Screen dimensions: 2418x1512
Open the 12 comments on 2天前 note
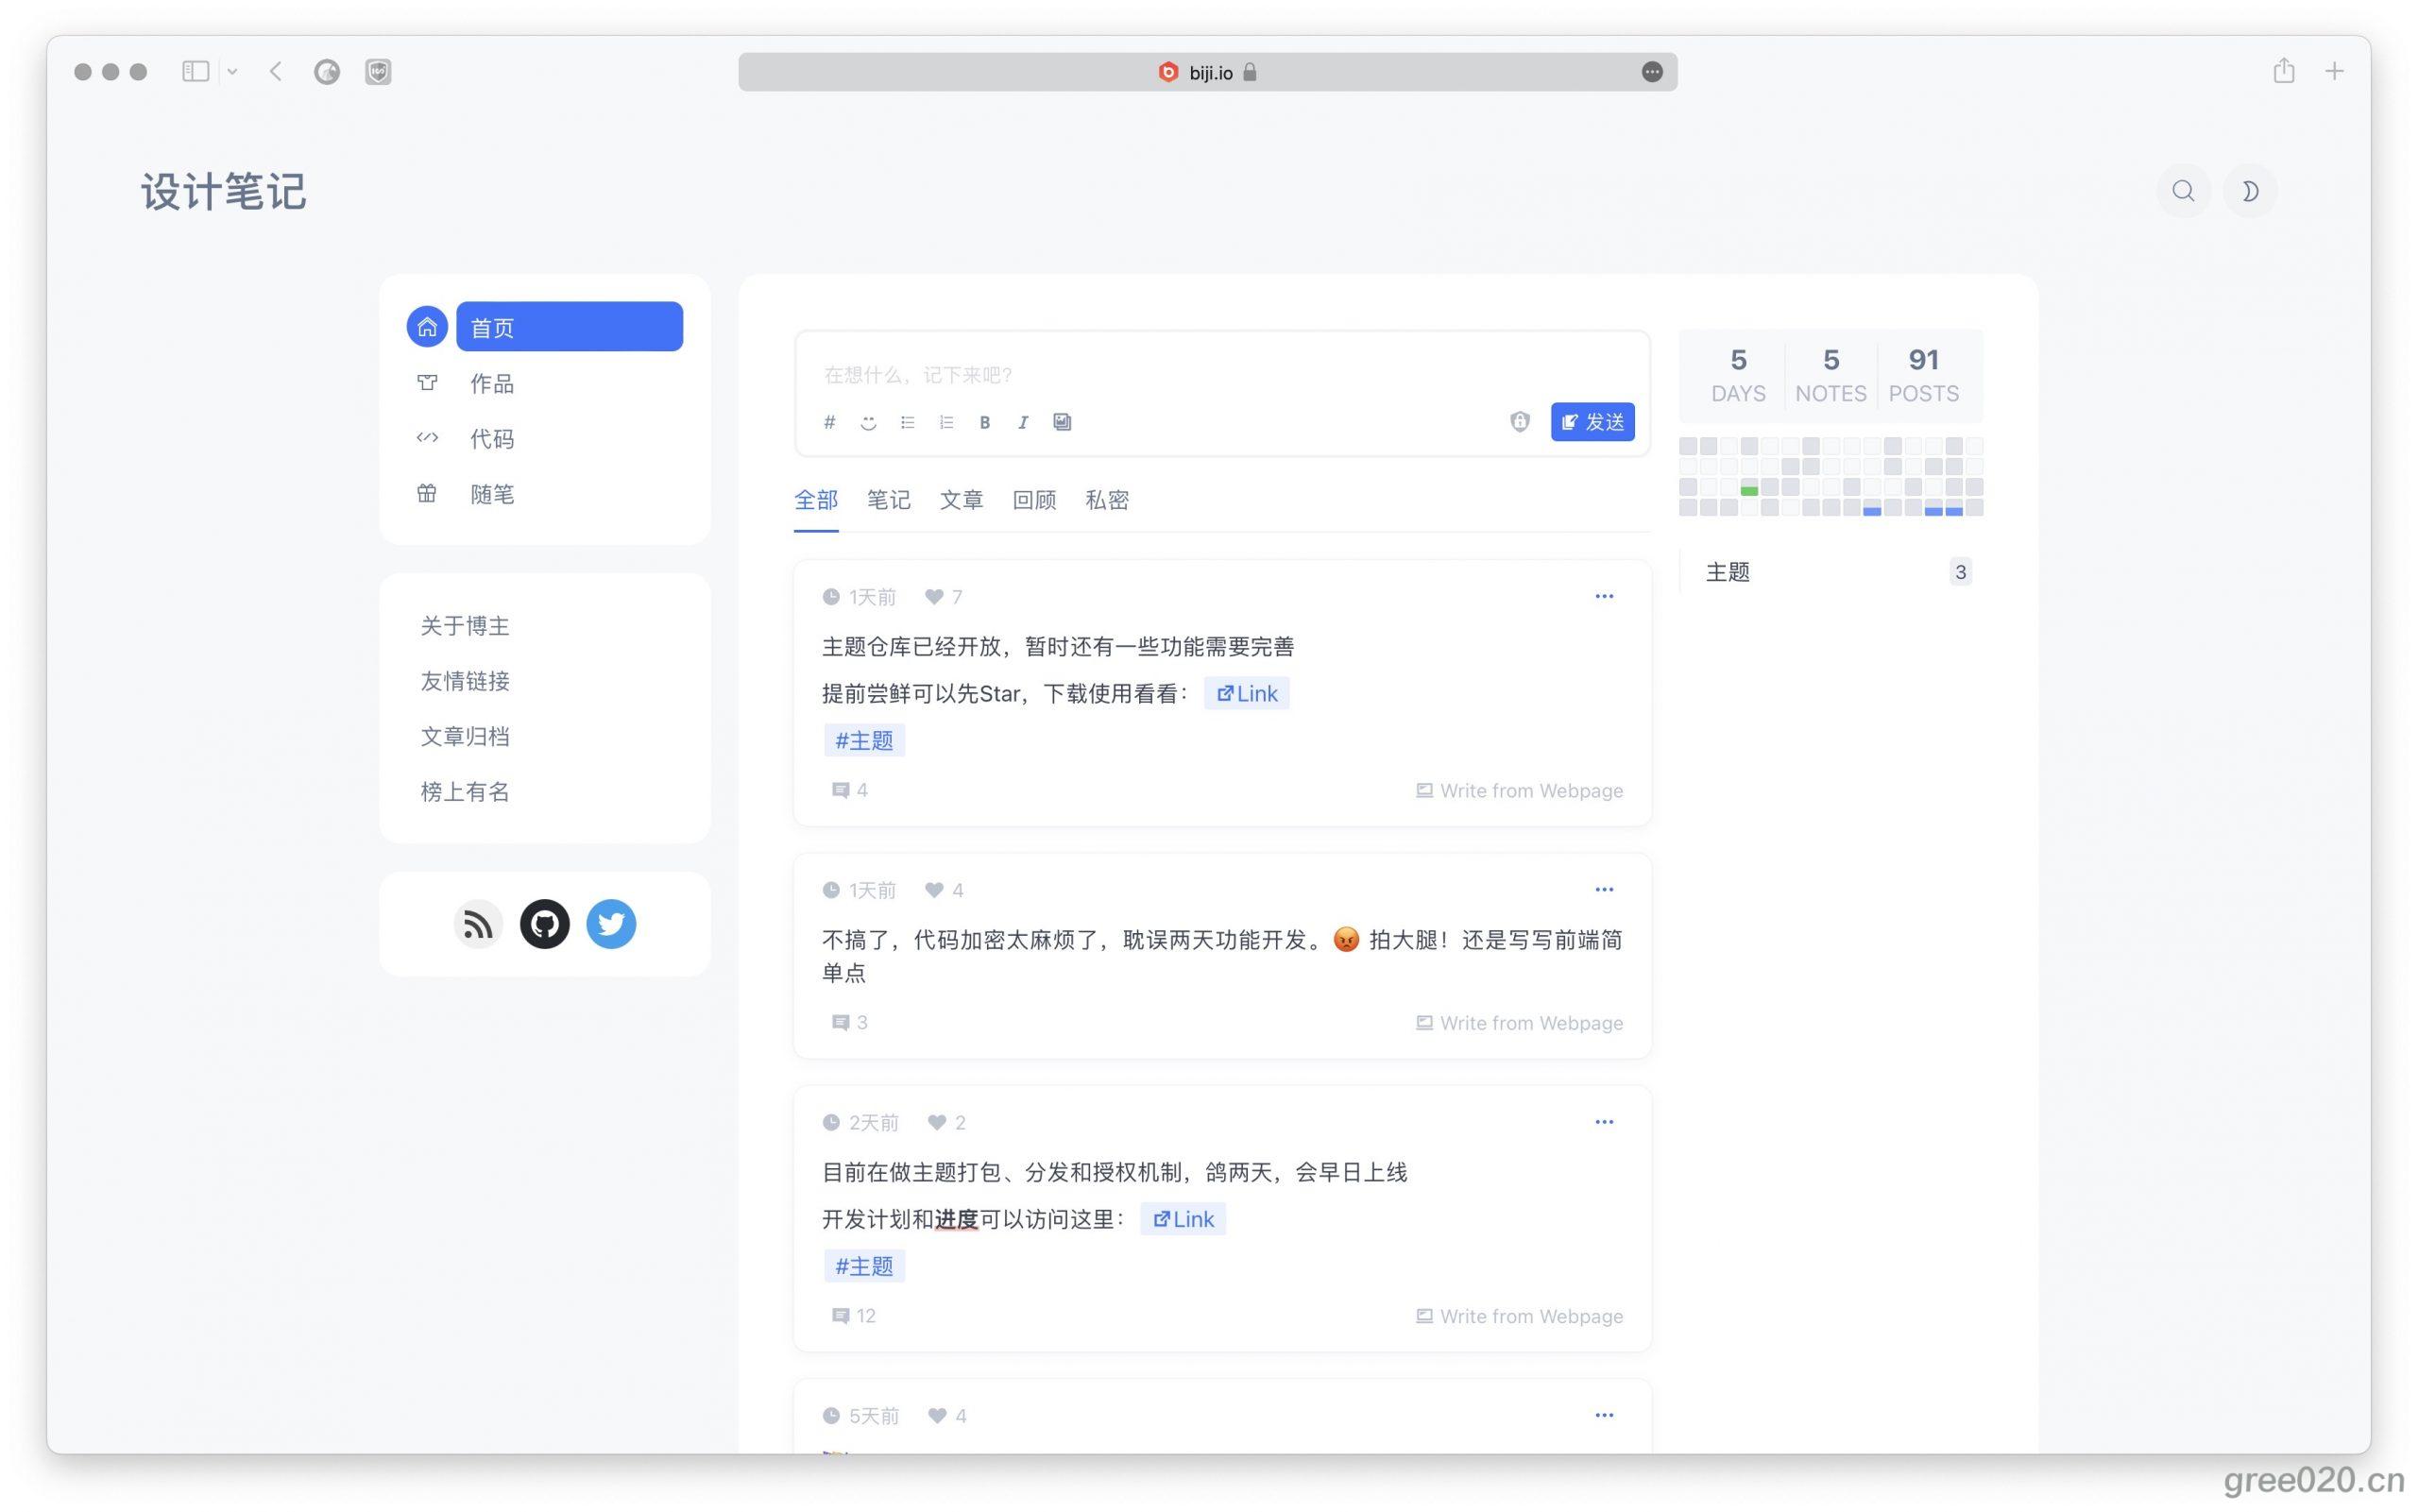(x=853, y=1316)
